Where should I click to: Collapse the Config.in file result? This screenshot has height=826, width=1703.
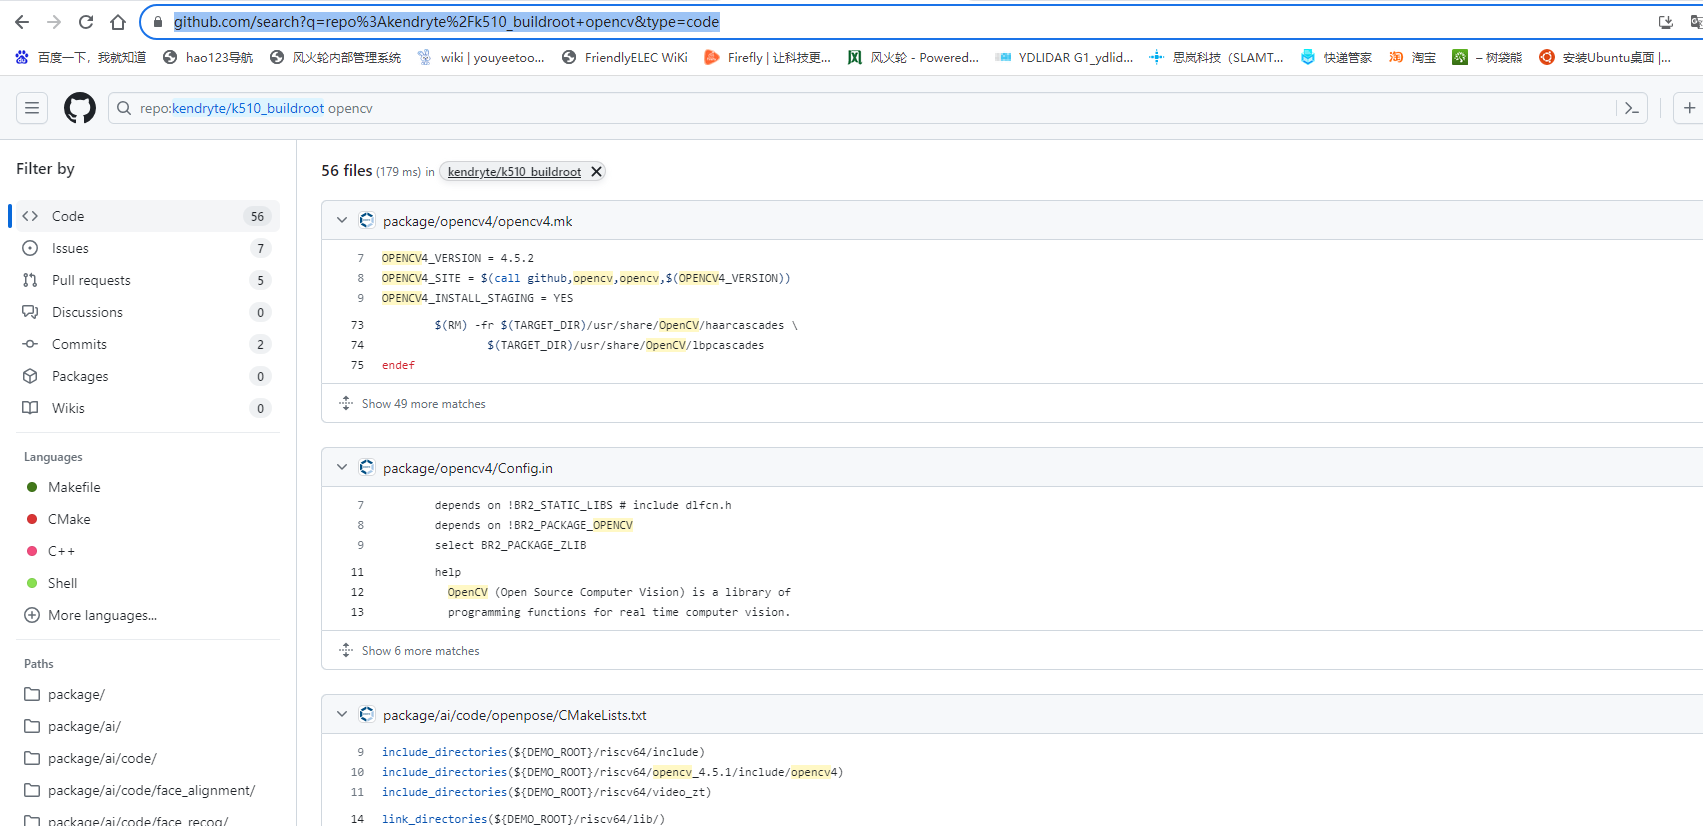tap(342, 468)
